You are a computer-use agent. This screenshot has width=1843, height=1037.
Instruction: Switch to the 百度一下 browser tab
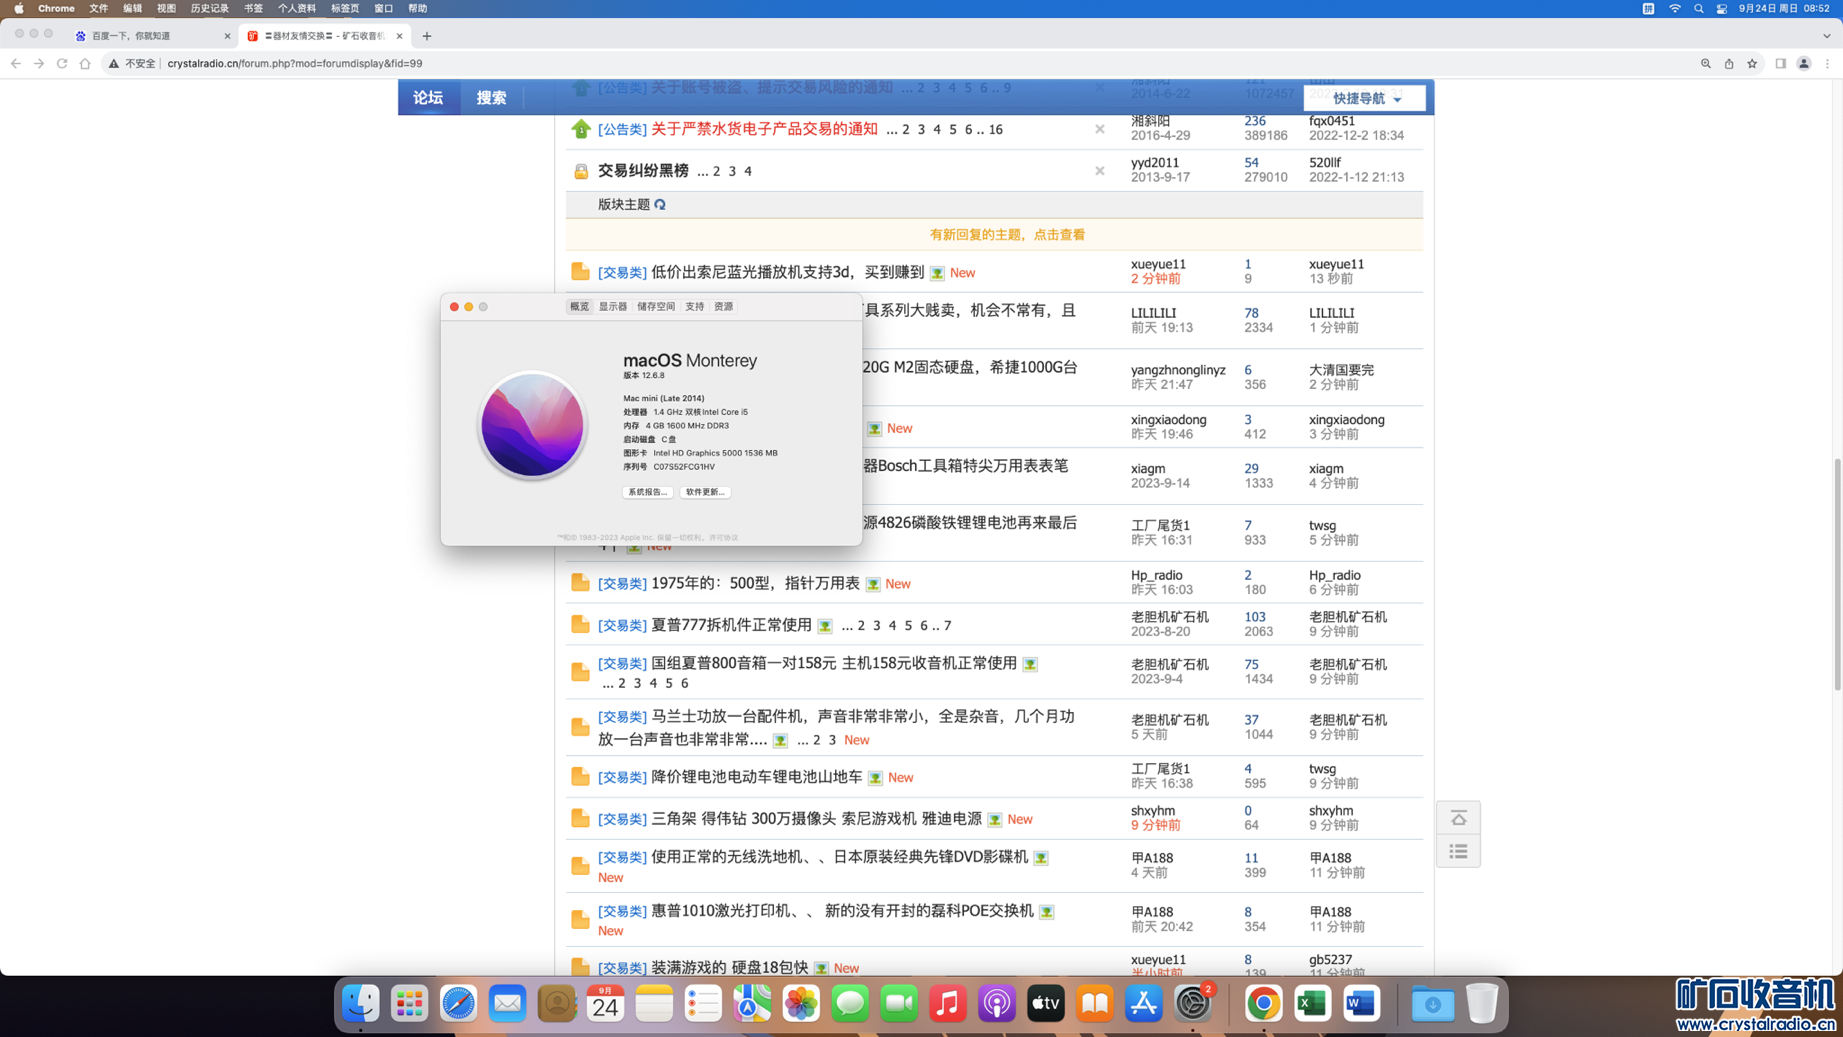(151, 36)
